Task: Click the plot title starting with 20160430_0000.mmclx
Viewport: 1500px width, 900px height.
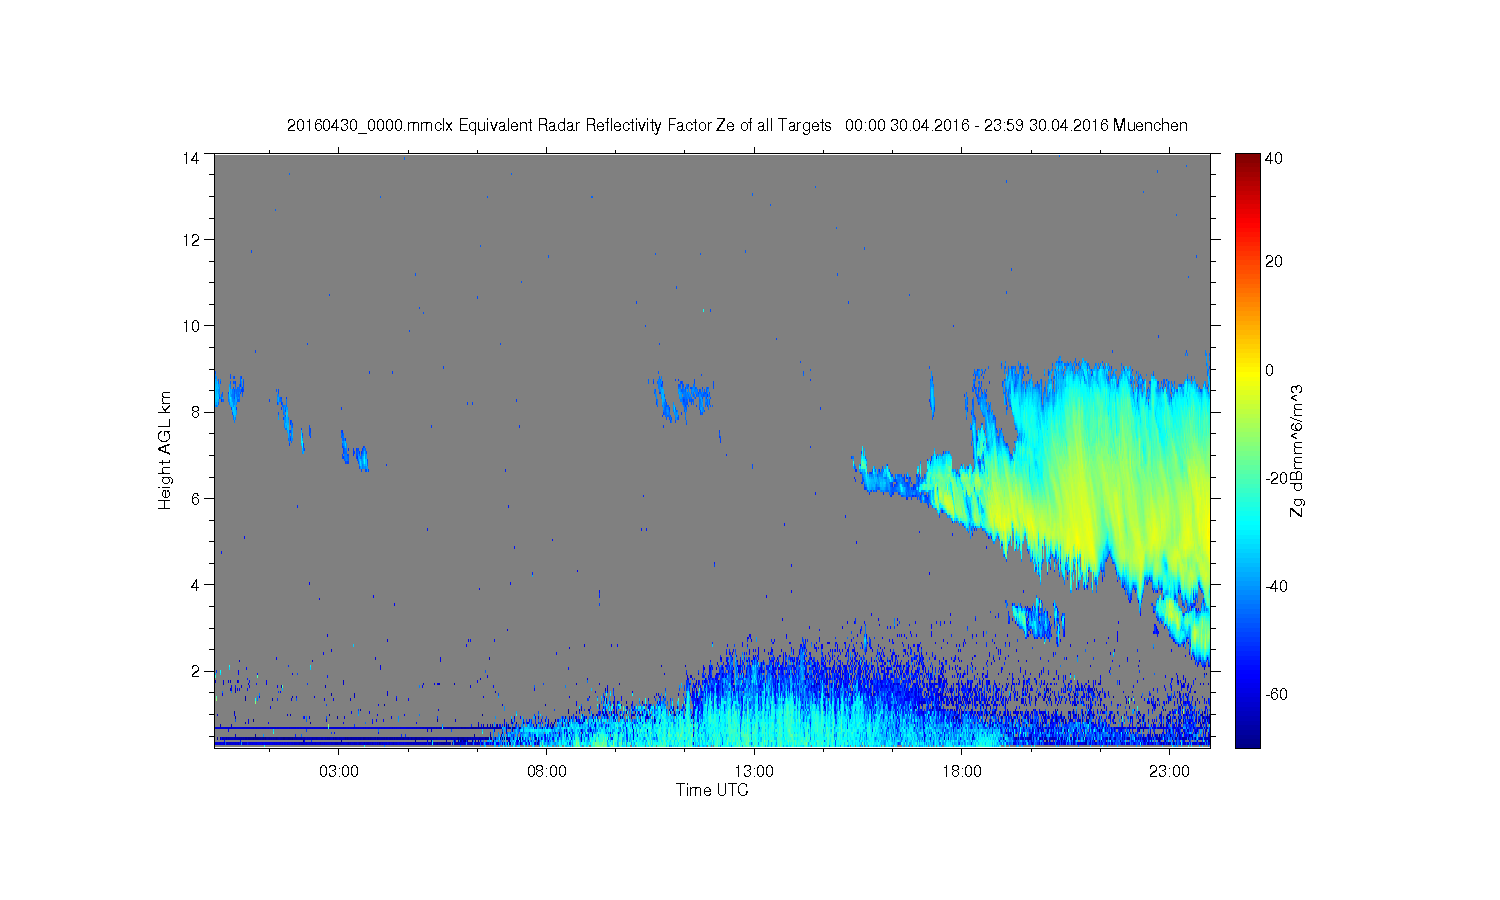Action: [737, 125]
